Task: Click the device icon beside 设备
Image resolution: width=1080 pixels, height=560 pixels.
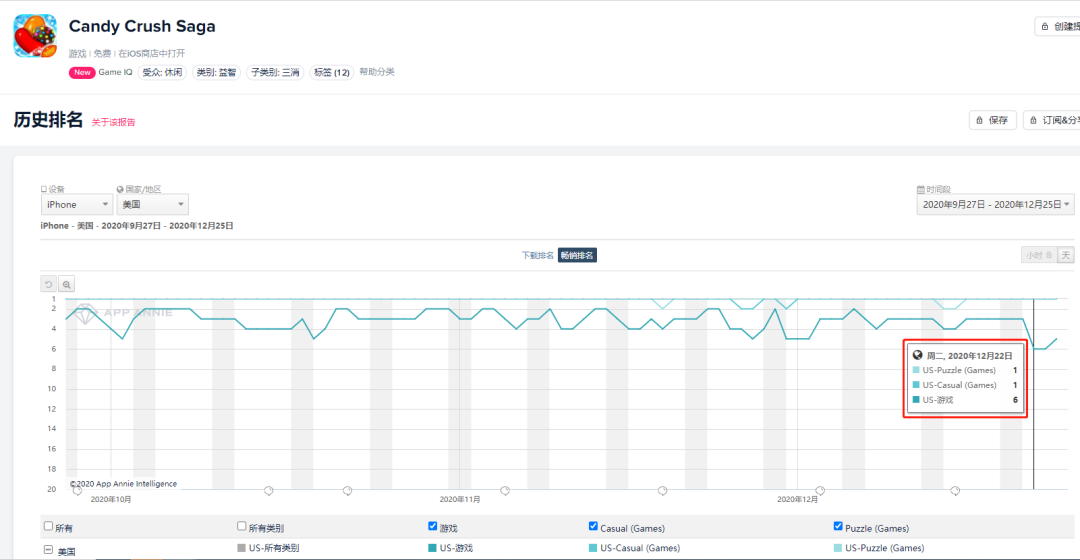Action: [x=44, y=189]
